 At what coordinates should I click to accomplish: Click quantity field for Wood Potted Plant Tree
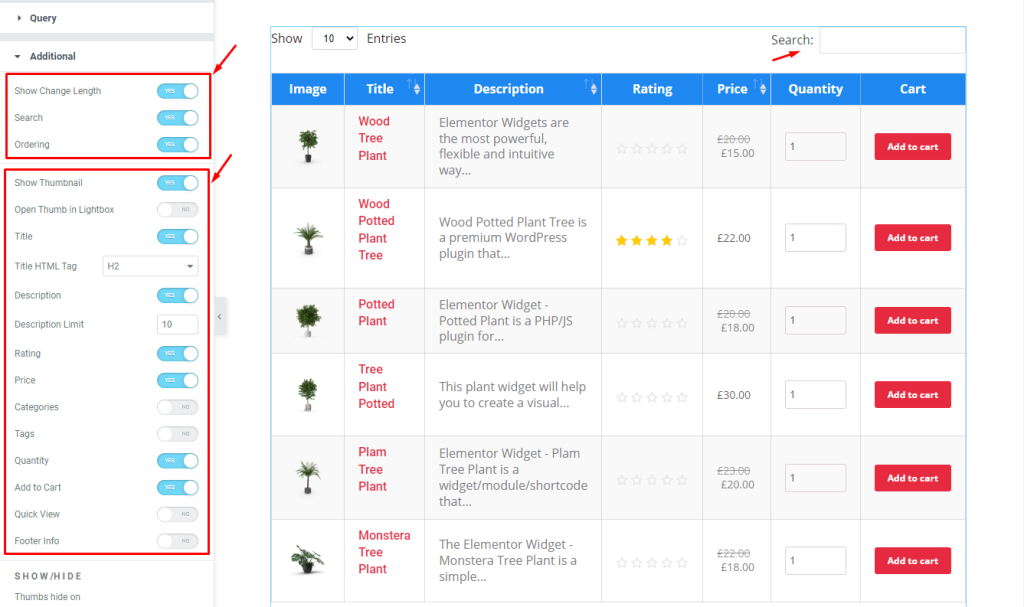815,238
